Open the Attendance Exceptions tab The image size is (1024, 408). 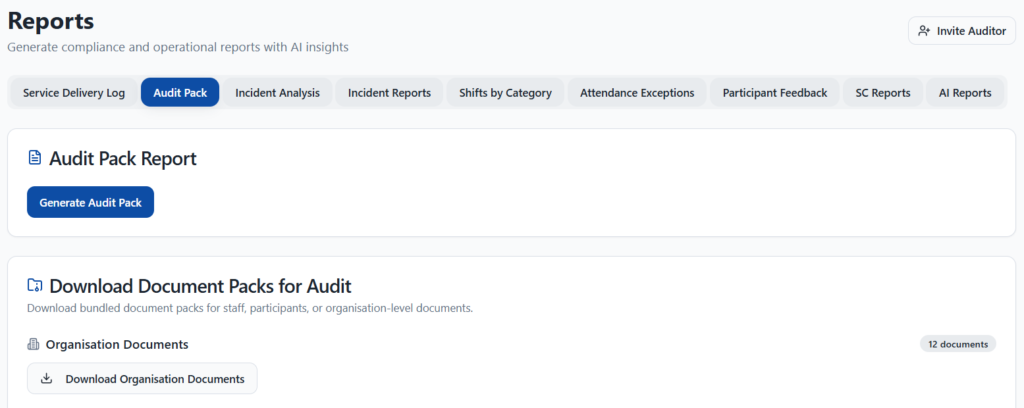click(x=637, y=93)
